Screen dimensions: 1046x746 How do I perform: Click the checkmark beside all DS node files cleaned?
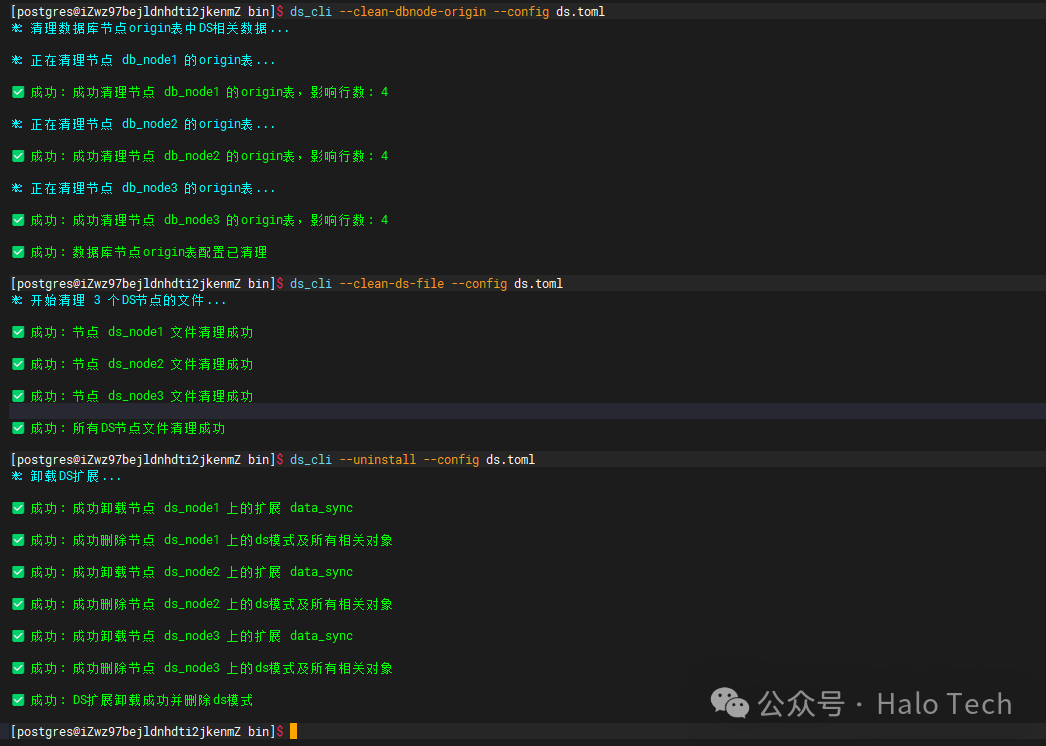point(18,428)
